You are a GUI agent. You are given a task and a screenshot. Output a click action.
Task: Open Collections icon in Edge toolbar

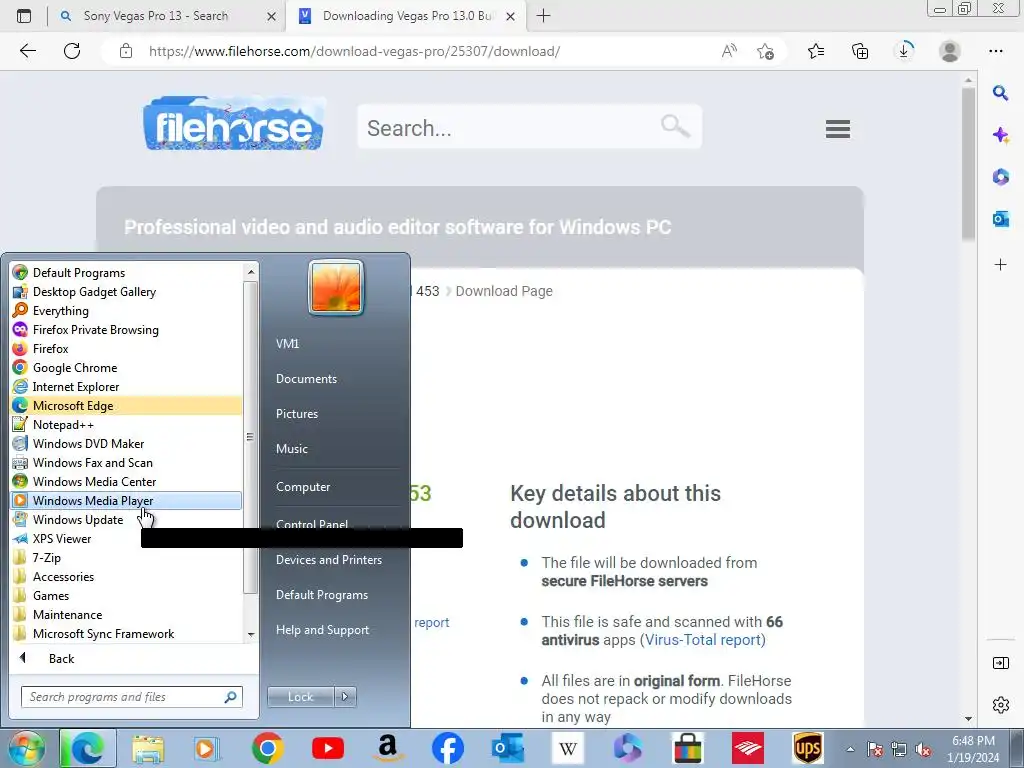pos(860,51)
